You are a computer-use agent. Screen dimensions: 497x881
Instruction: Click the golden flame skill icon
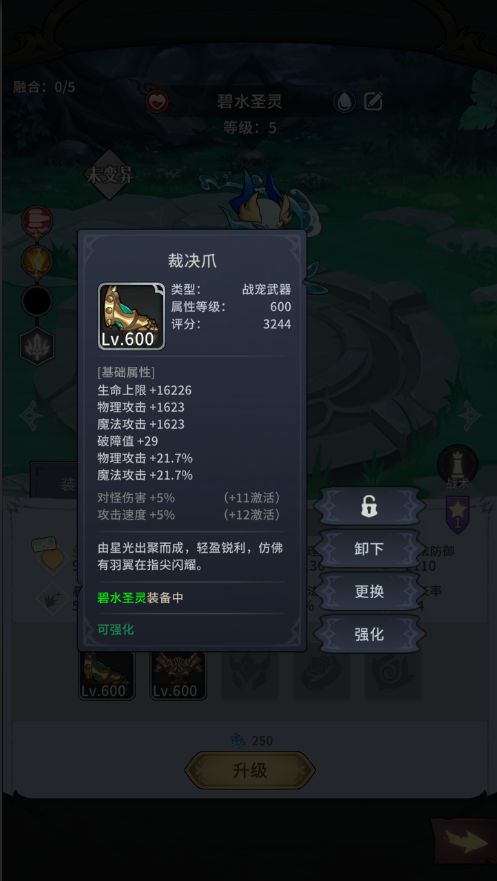tap(37, 261)
